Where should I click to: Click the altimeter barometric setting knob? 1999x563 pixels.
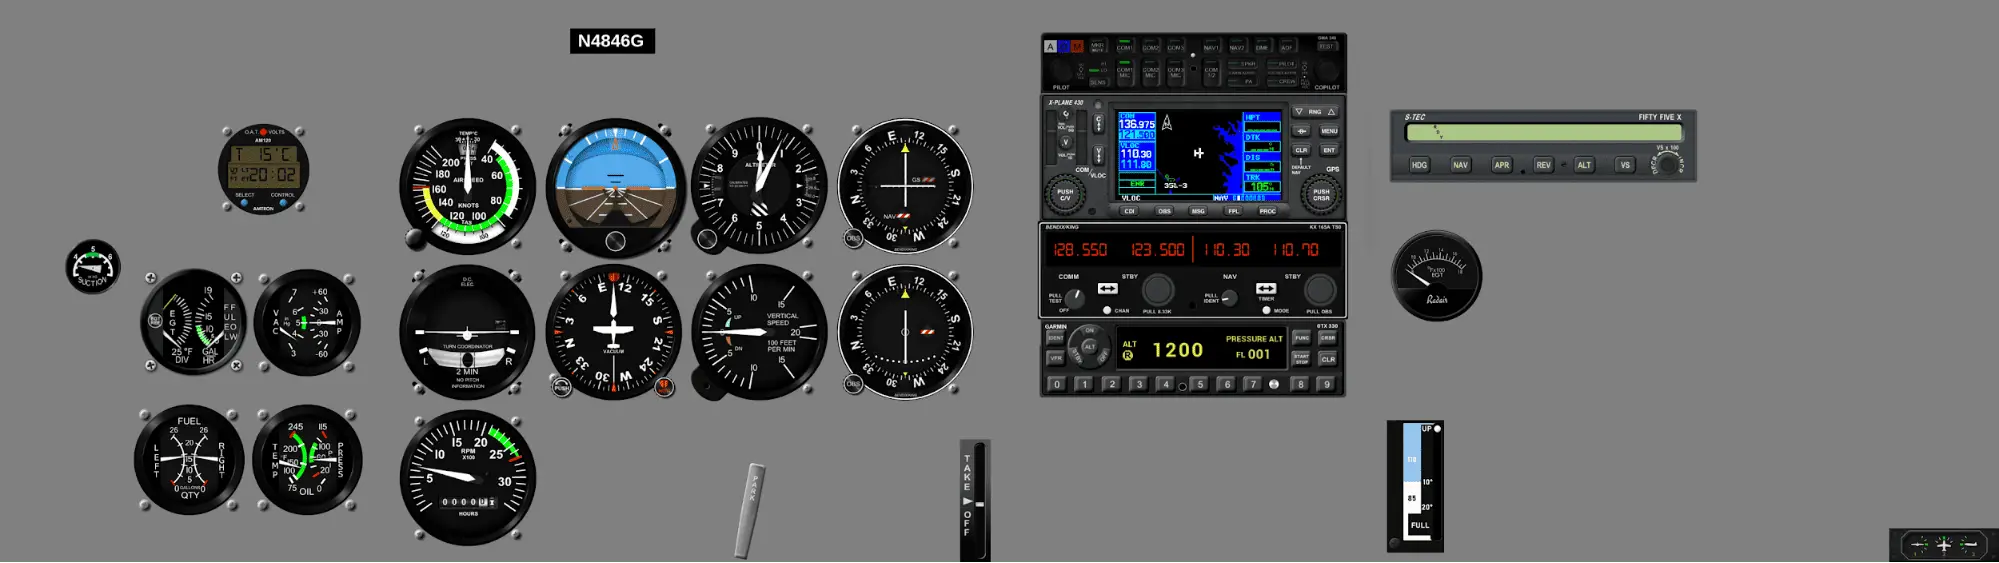click(707, 239)
